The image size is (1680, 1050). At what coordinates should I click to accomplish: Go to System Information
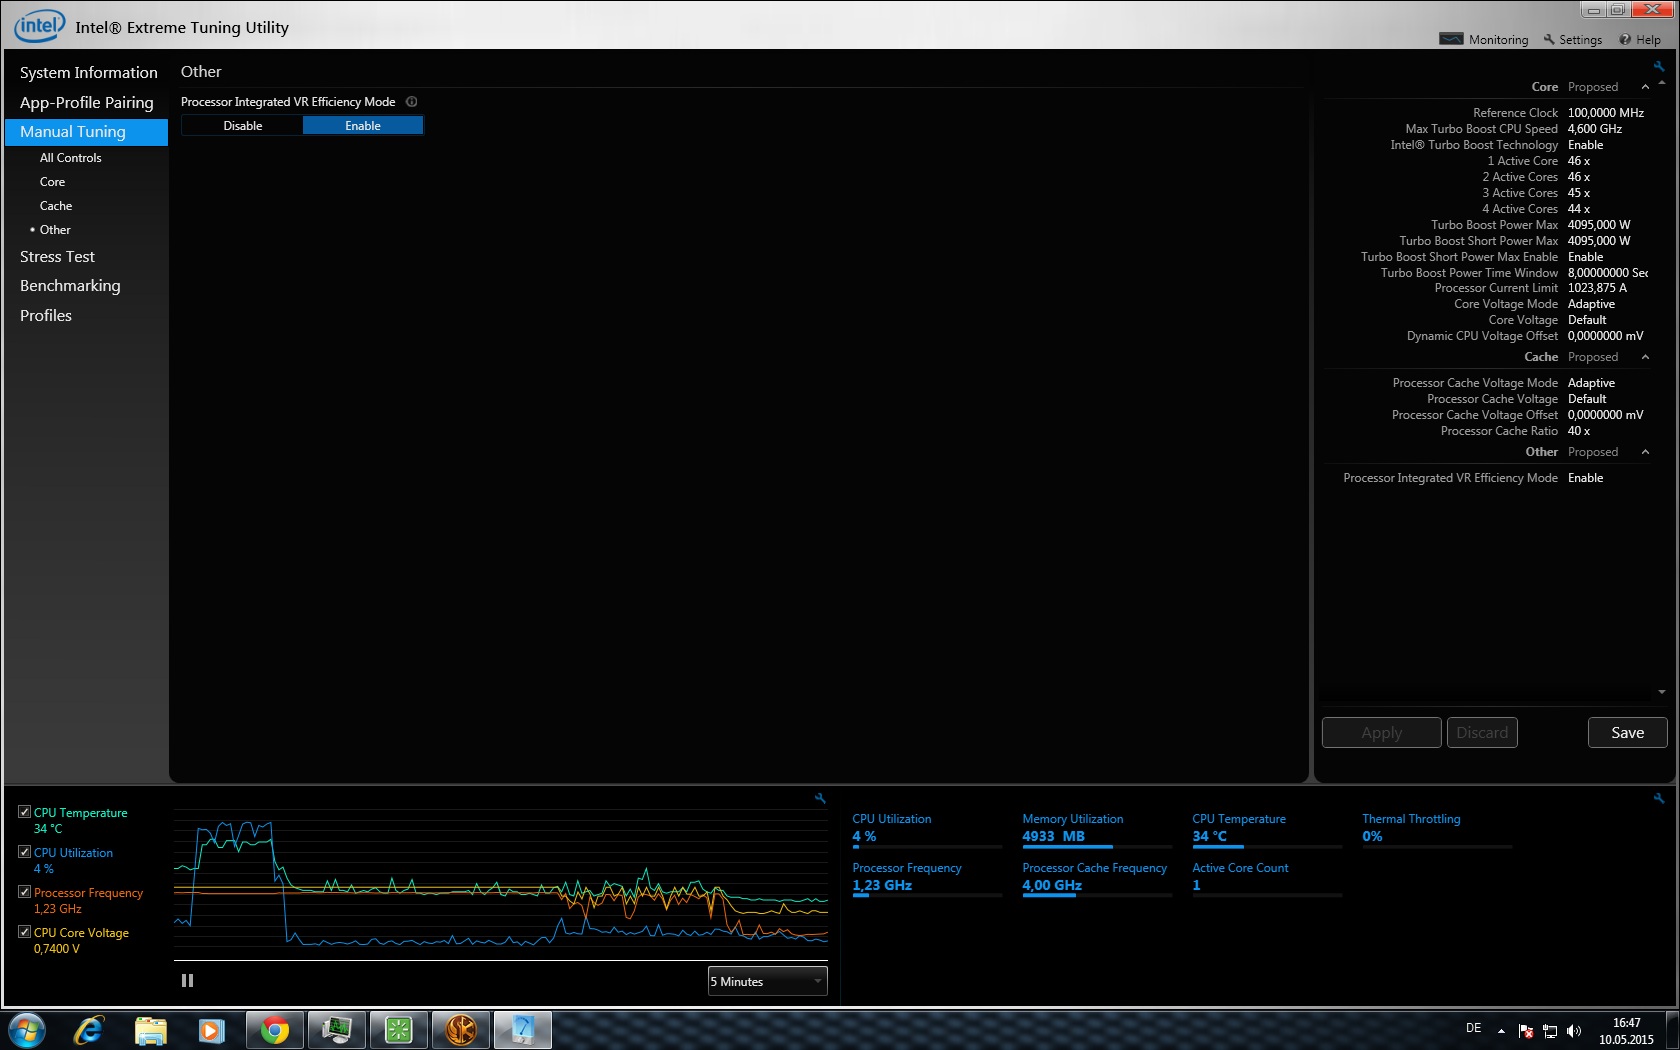pyautogui.click(x=88, y=73)
